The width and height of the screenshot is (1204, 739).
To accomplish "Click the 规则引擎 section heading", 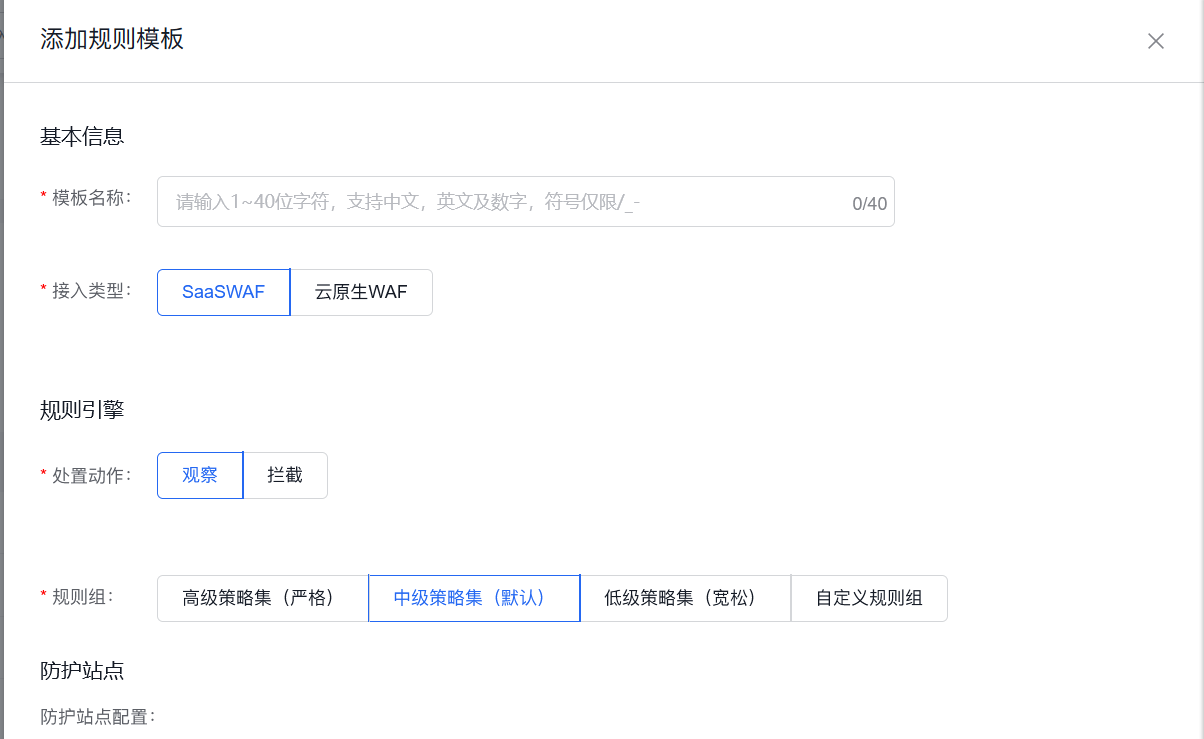I will [x=80, y=408].
